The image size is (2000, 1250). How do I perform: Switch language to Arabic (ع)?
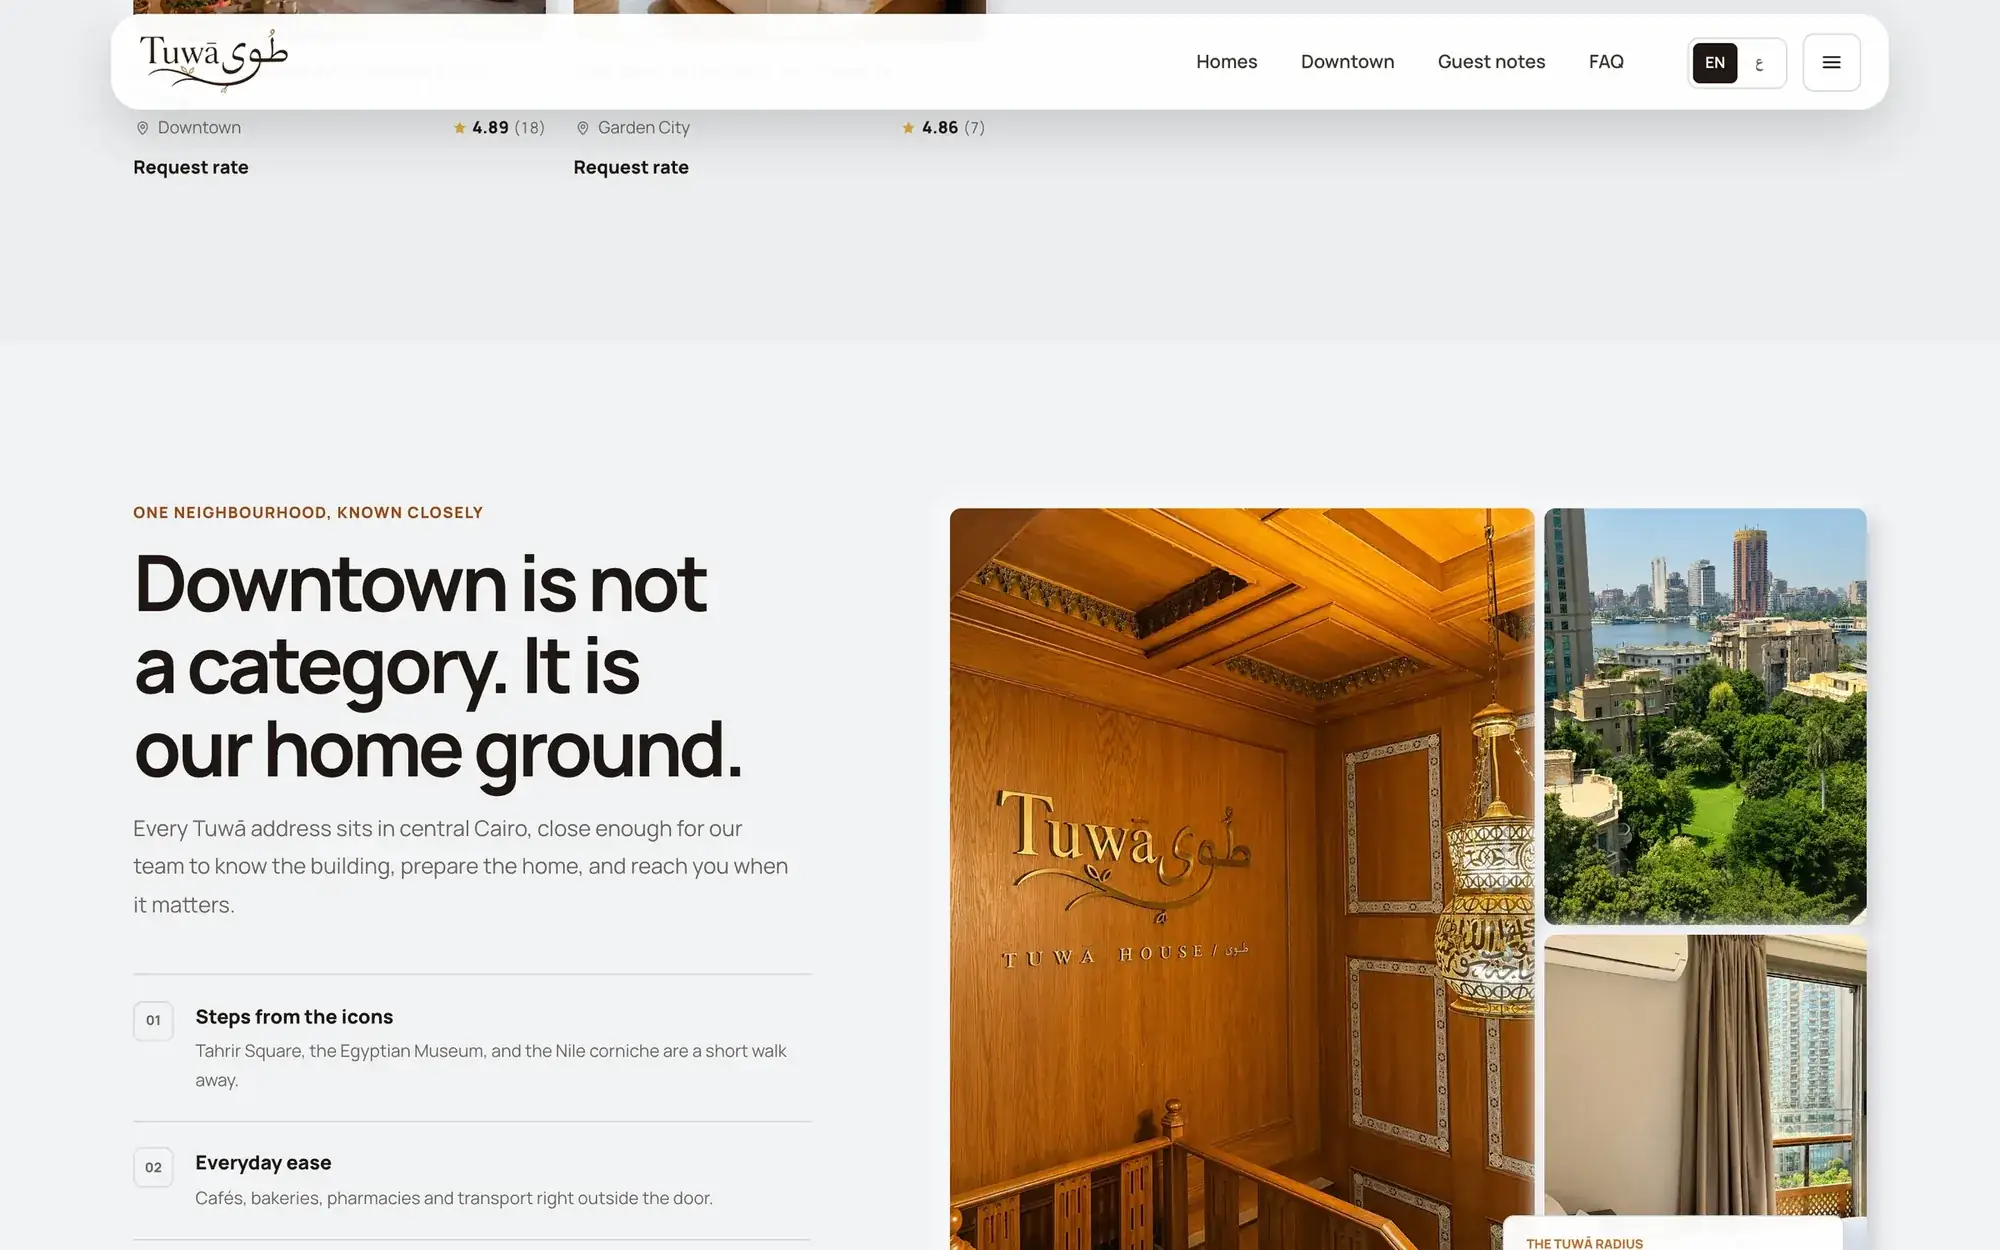[1759, 63]
